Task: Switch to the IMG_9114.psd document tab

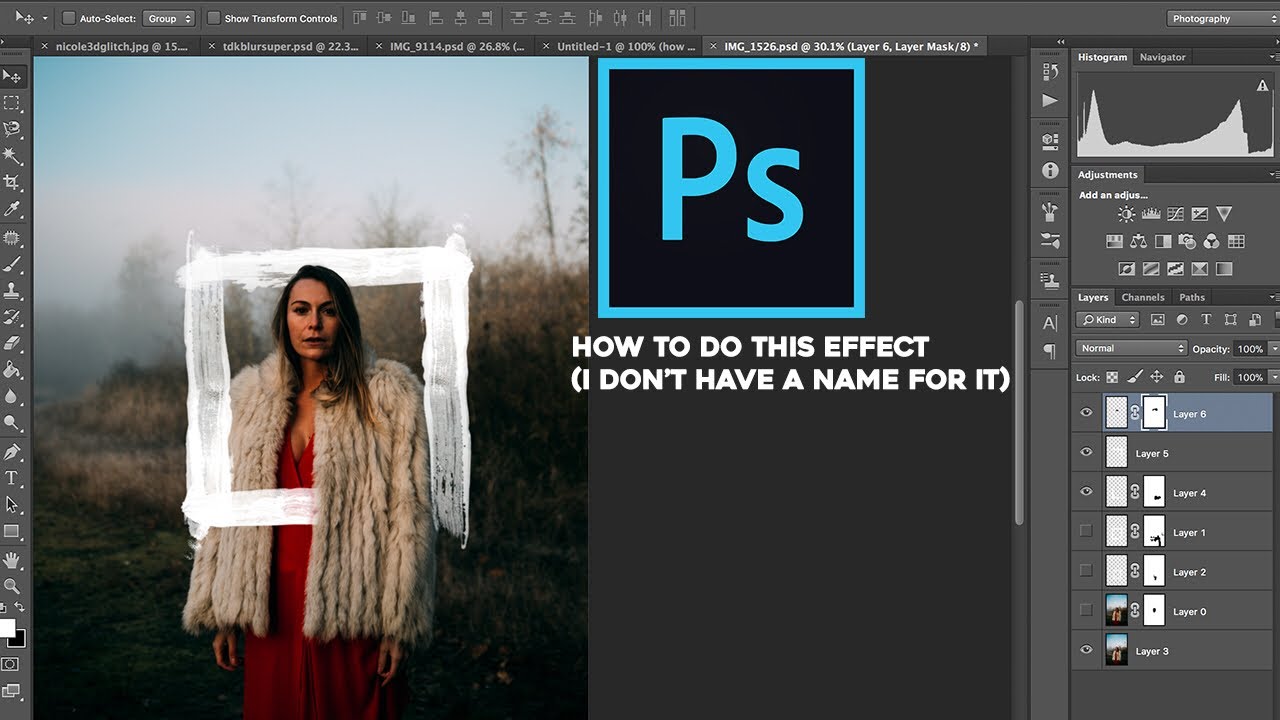Action: pos(453,46)
